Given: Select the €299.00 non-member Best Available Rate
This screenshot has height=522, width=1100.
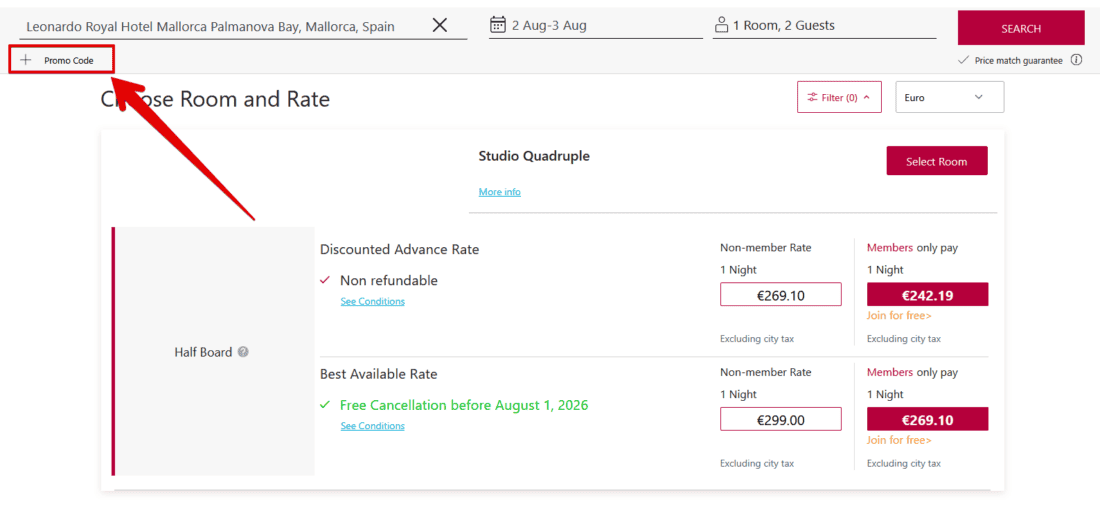Looking at the screenshot, I should (x=780, y=420).
